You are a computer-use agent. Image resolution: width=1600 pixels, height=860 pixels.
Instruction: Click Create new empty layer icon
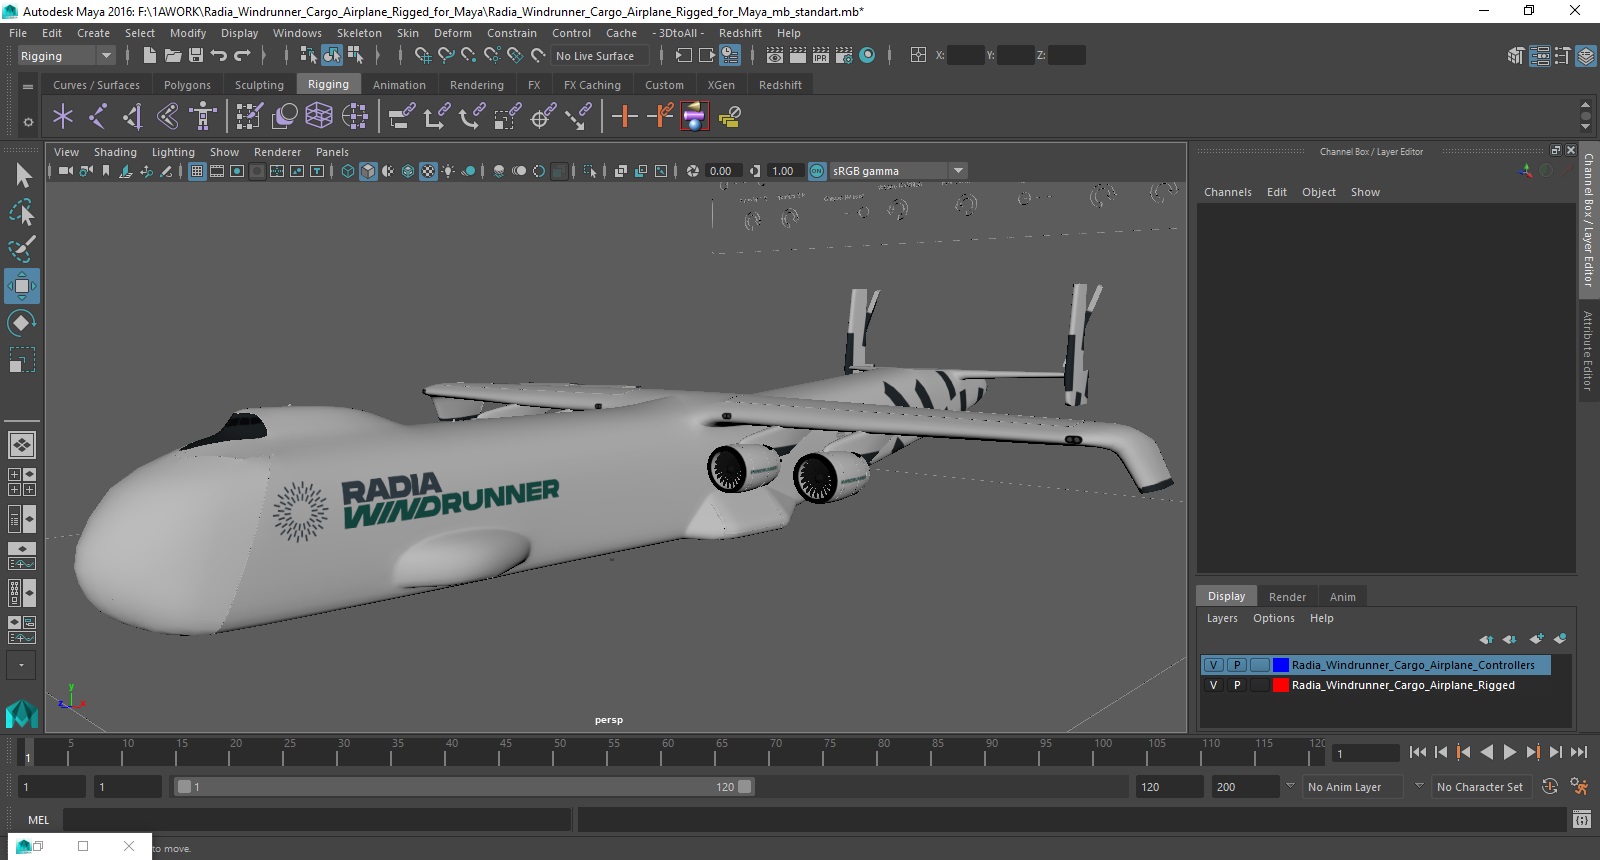(x=1536, y=639)
